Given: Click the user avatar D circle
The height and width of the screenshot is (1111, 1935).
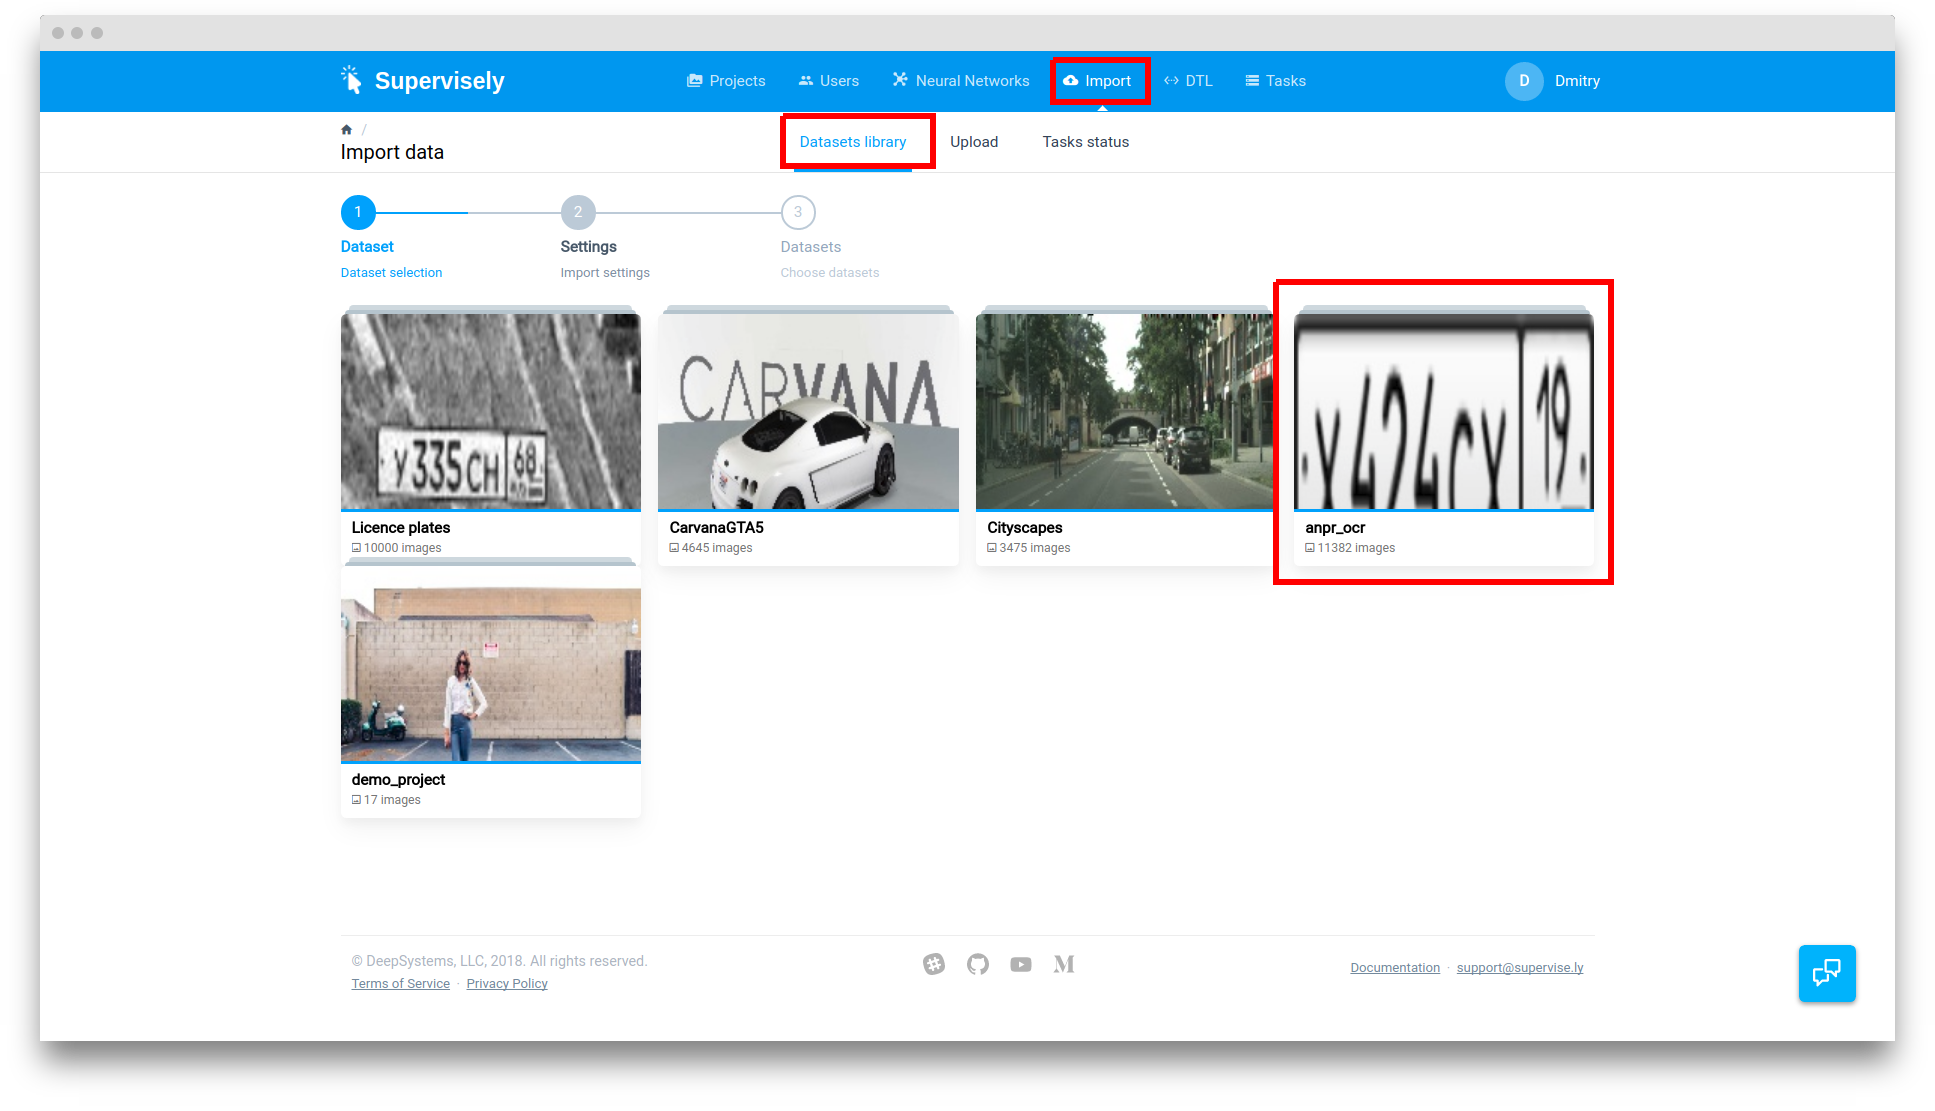Looking at the screenshot, I should [1523, 81].
